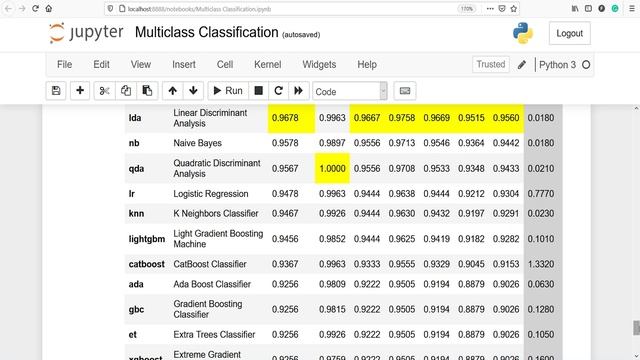Log out with the Logout button
This screenshot has height=360, width=640.
[569, 33]
